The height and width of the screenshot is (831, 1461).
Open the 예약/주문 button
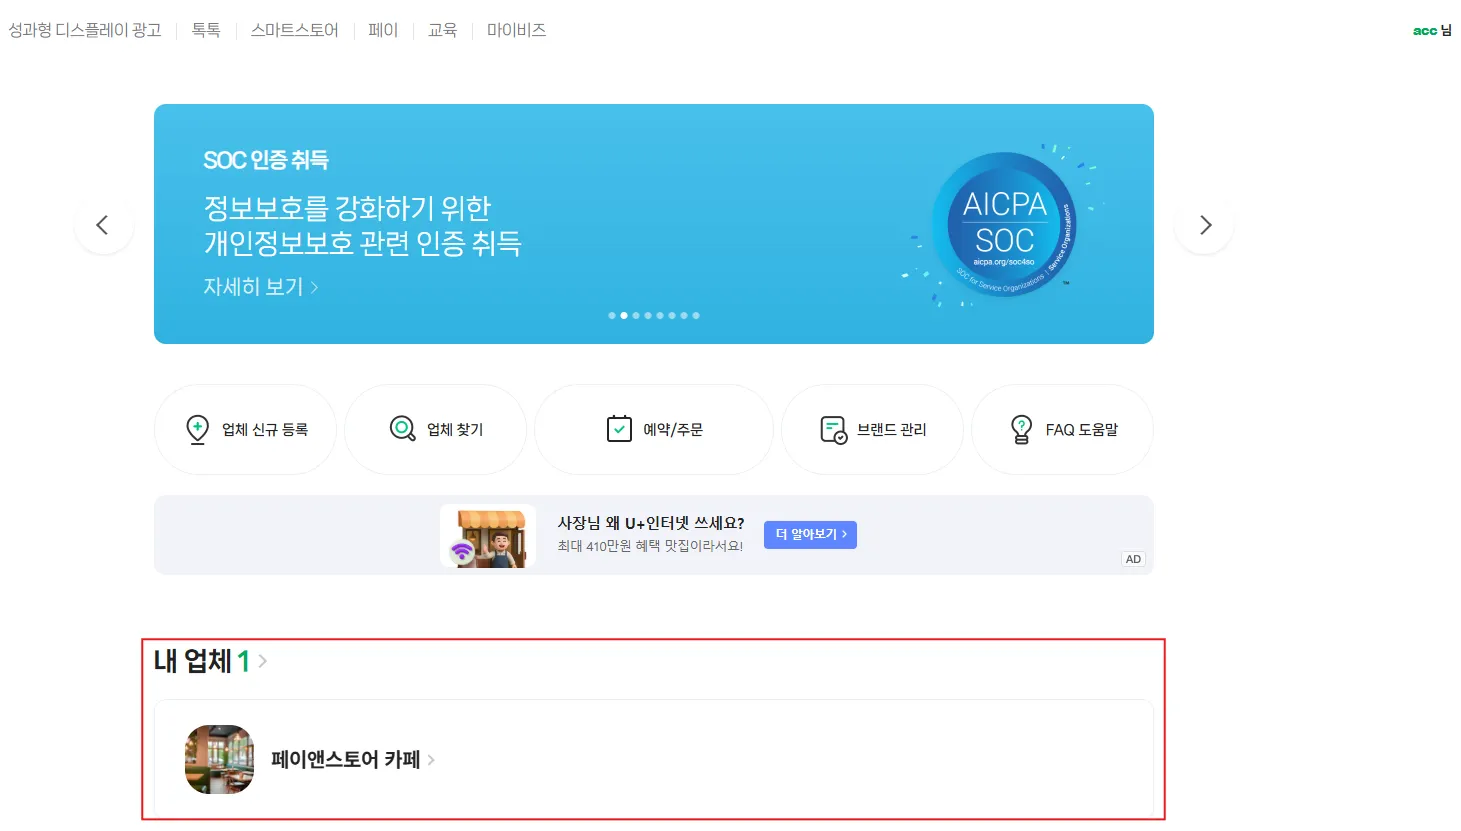click(x=654, y=430)
